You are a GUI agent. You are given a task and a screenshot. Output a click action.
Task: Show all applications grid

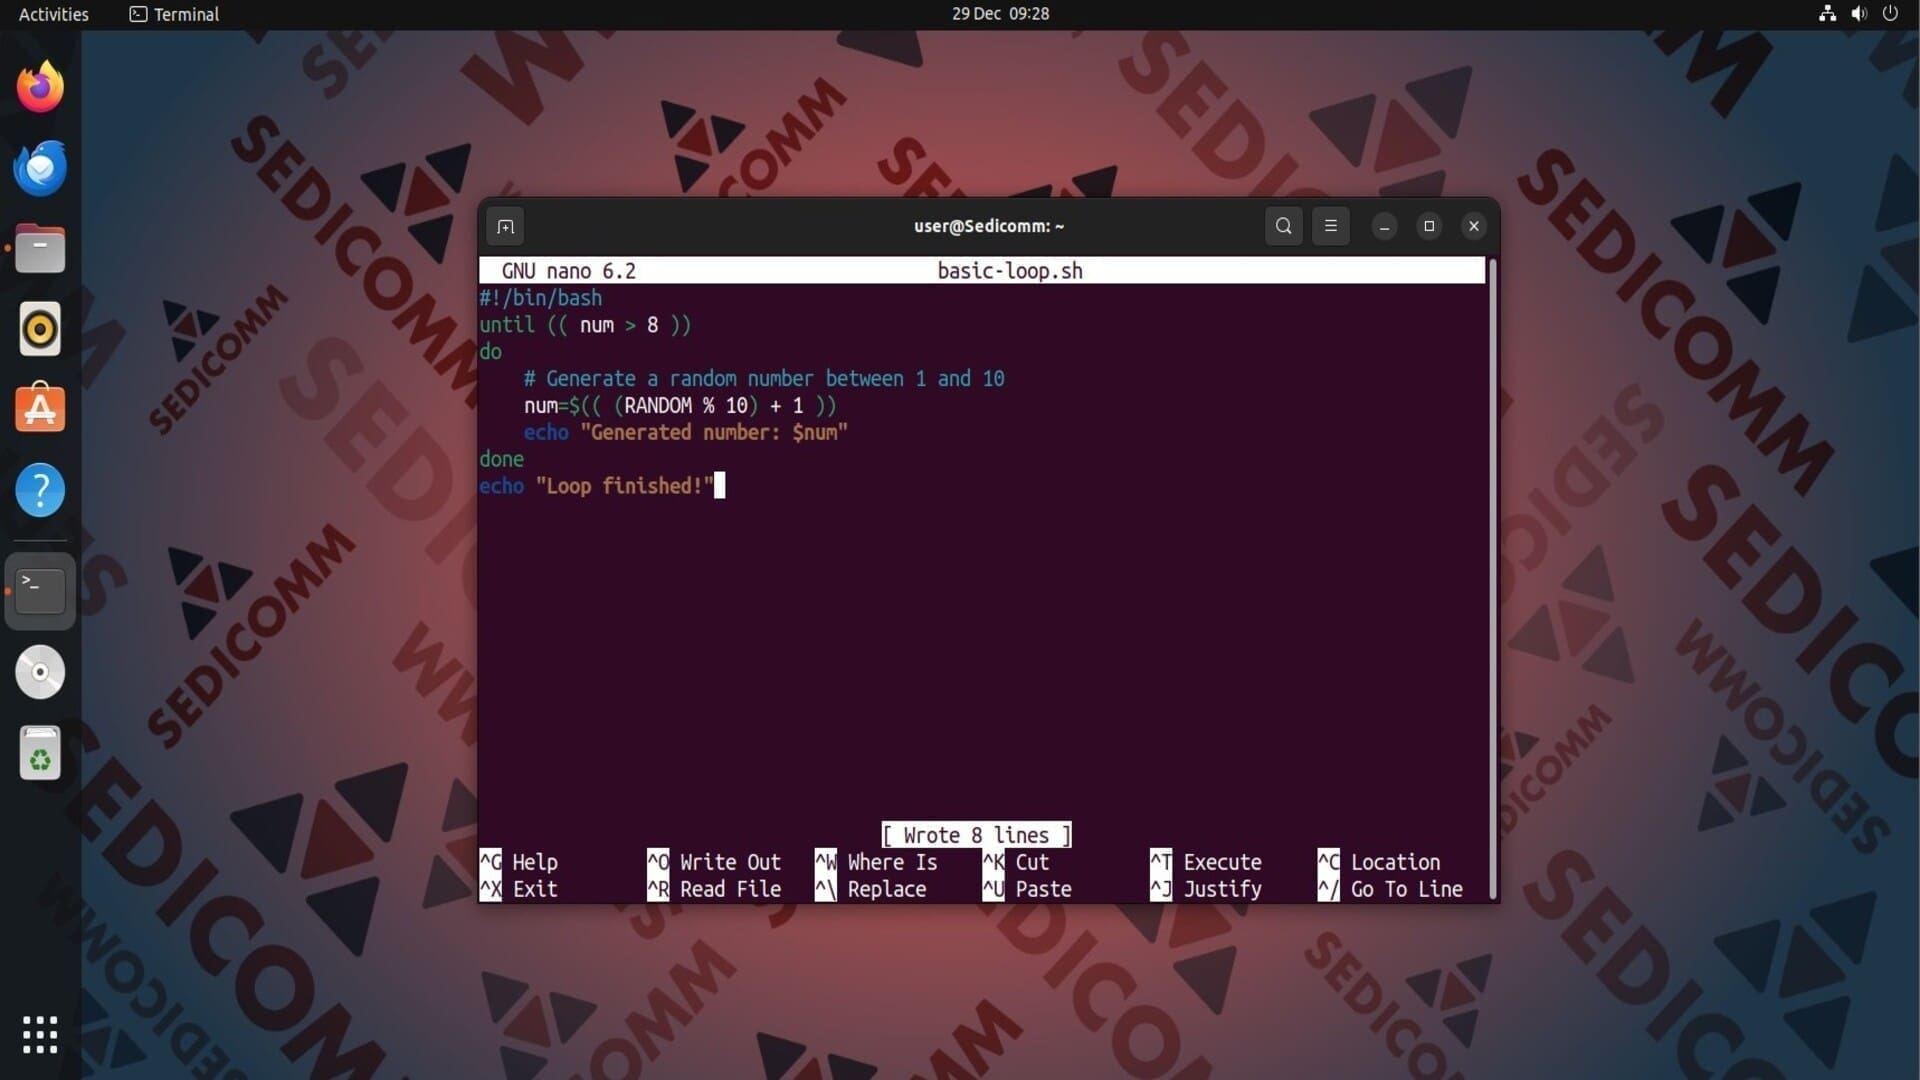(x=40, y=1035)
